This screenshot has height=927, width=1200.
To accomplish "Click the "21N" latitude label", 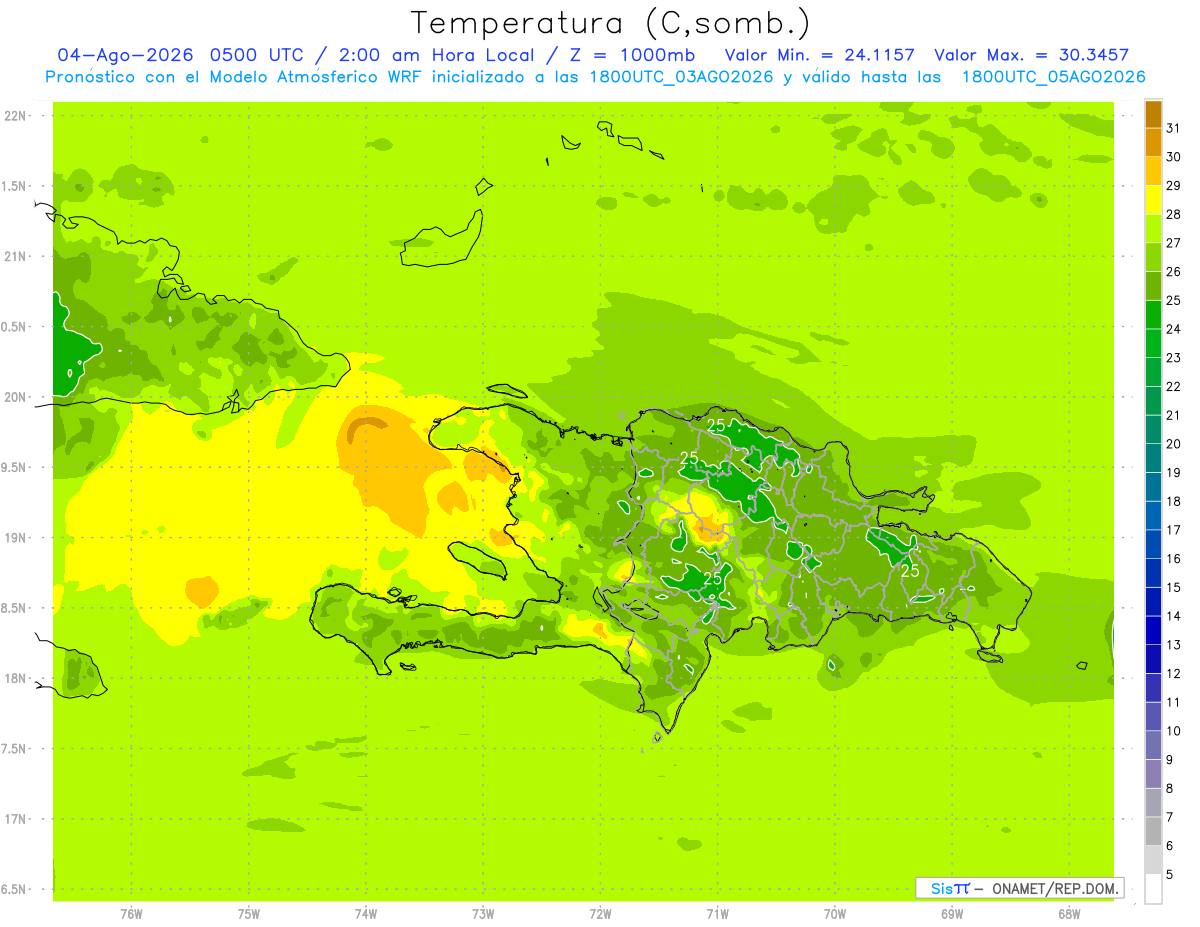I will click(x=17, y=257).
